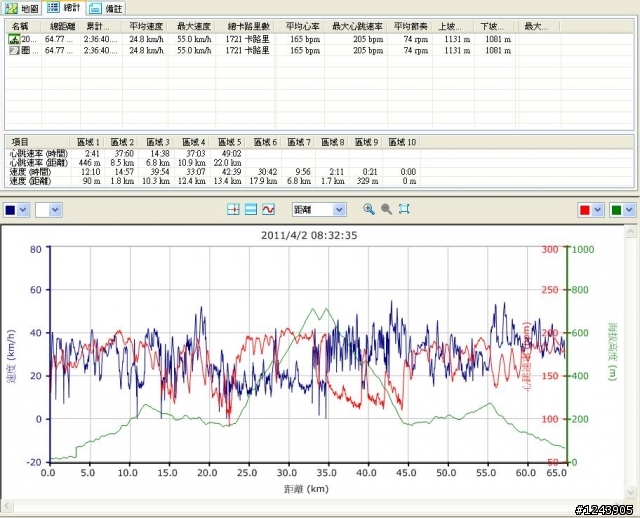This screenshot has width=640, height=518.
Task: Select the cycling activity row icon
Action: [x=14, y=39]
